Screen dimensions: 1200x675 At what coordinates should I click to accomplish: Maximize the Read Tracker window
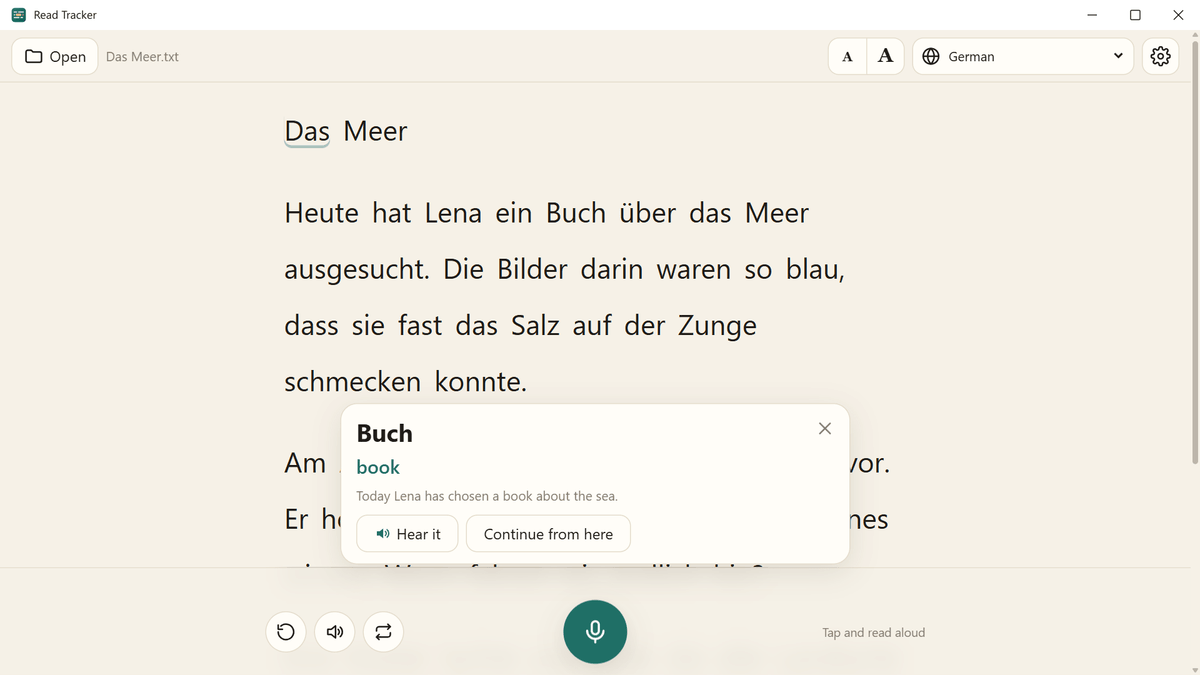pyautogui.click(x=1135, y=15)
